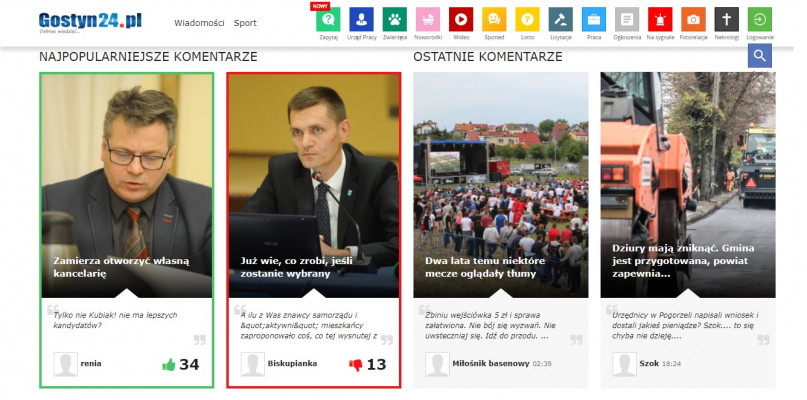Click the Gostyn24.pl logo
Viewport: 807px width, 400px height.
pos(90,21)
